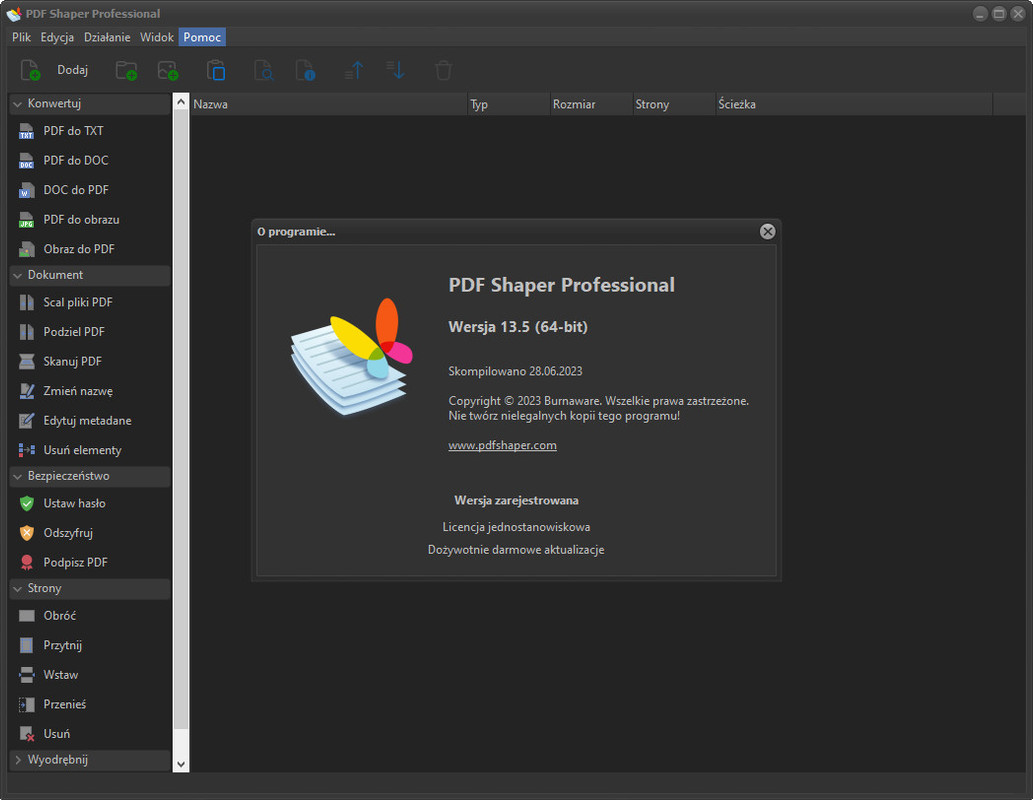Open the Pomoc menu
The height and width of the screenshot is (800, 1033).
click(x=202, y=37)
